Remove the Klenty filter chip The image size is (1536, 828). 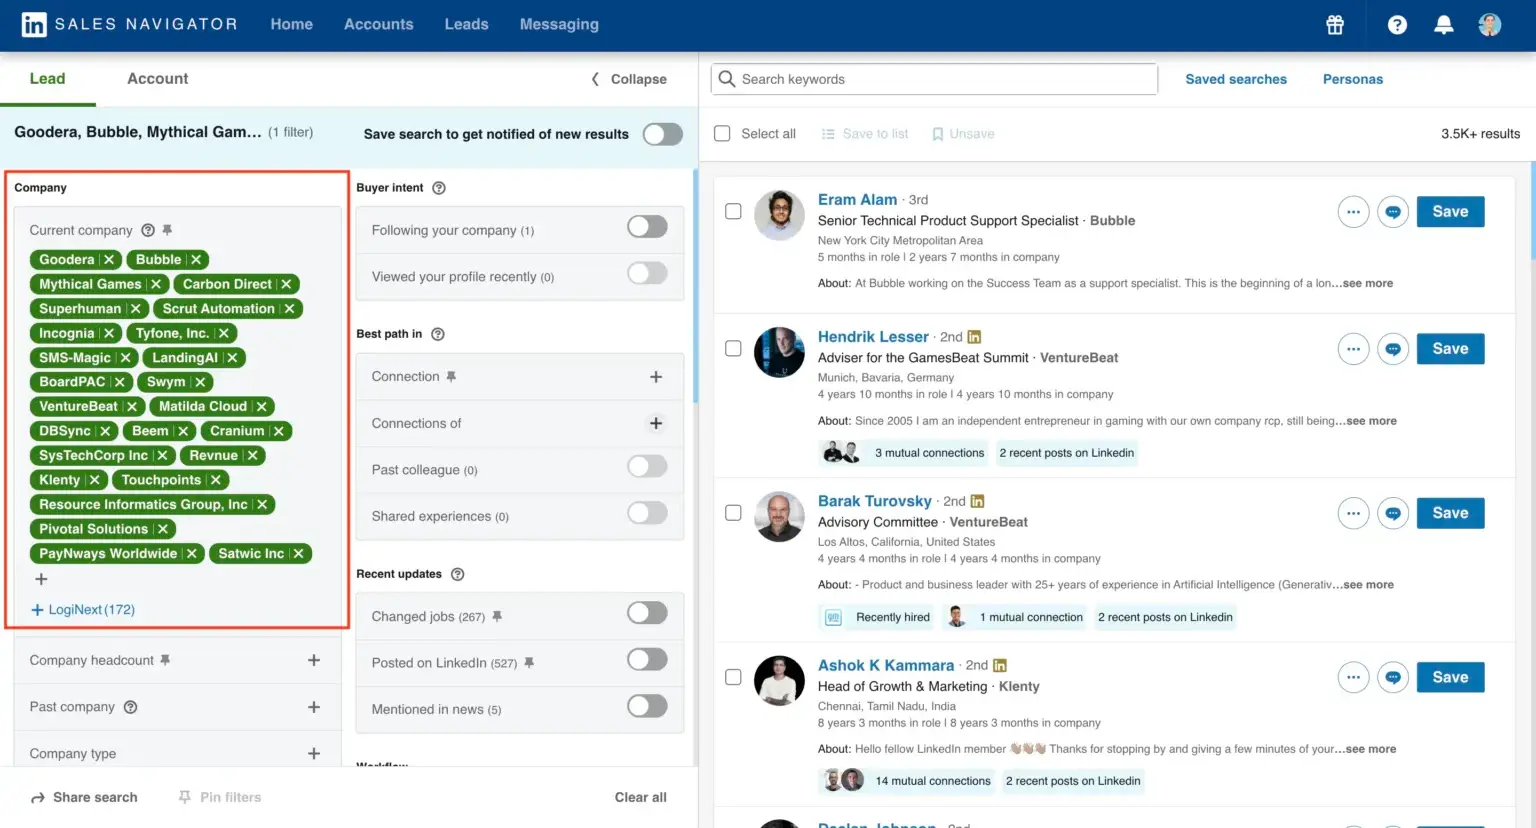[x=94, y=480]
